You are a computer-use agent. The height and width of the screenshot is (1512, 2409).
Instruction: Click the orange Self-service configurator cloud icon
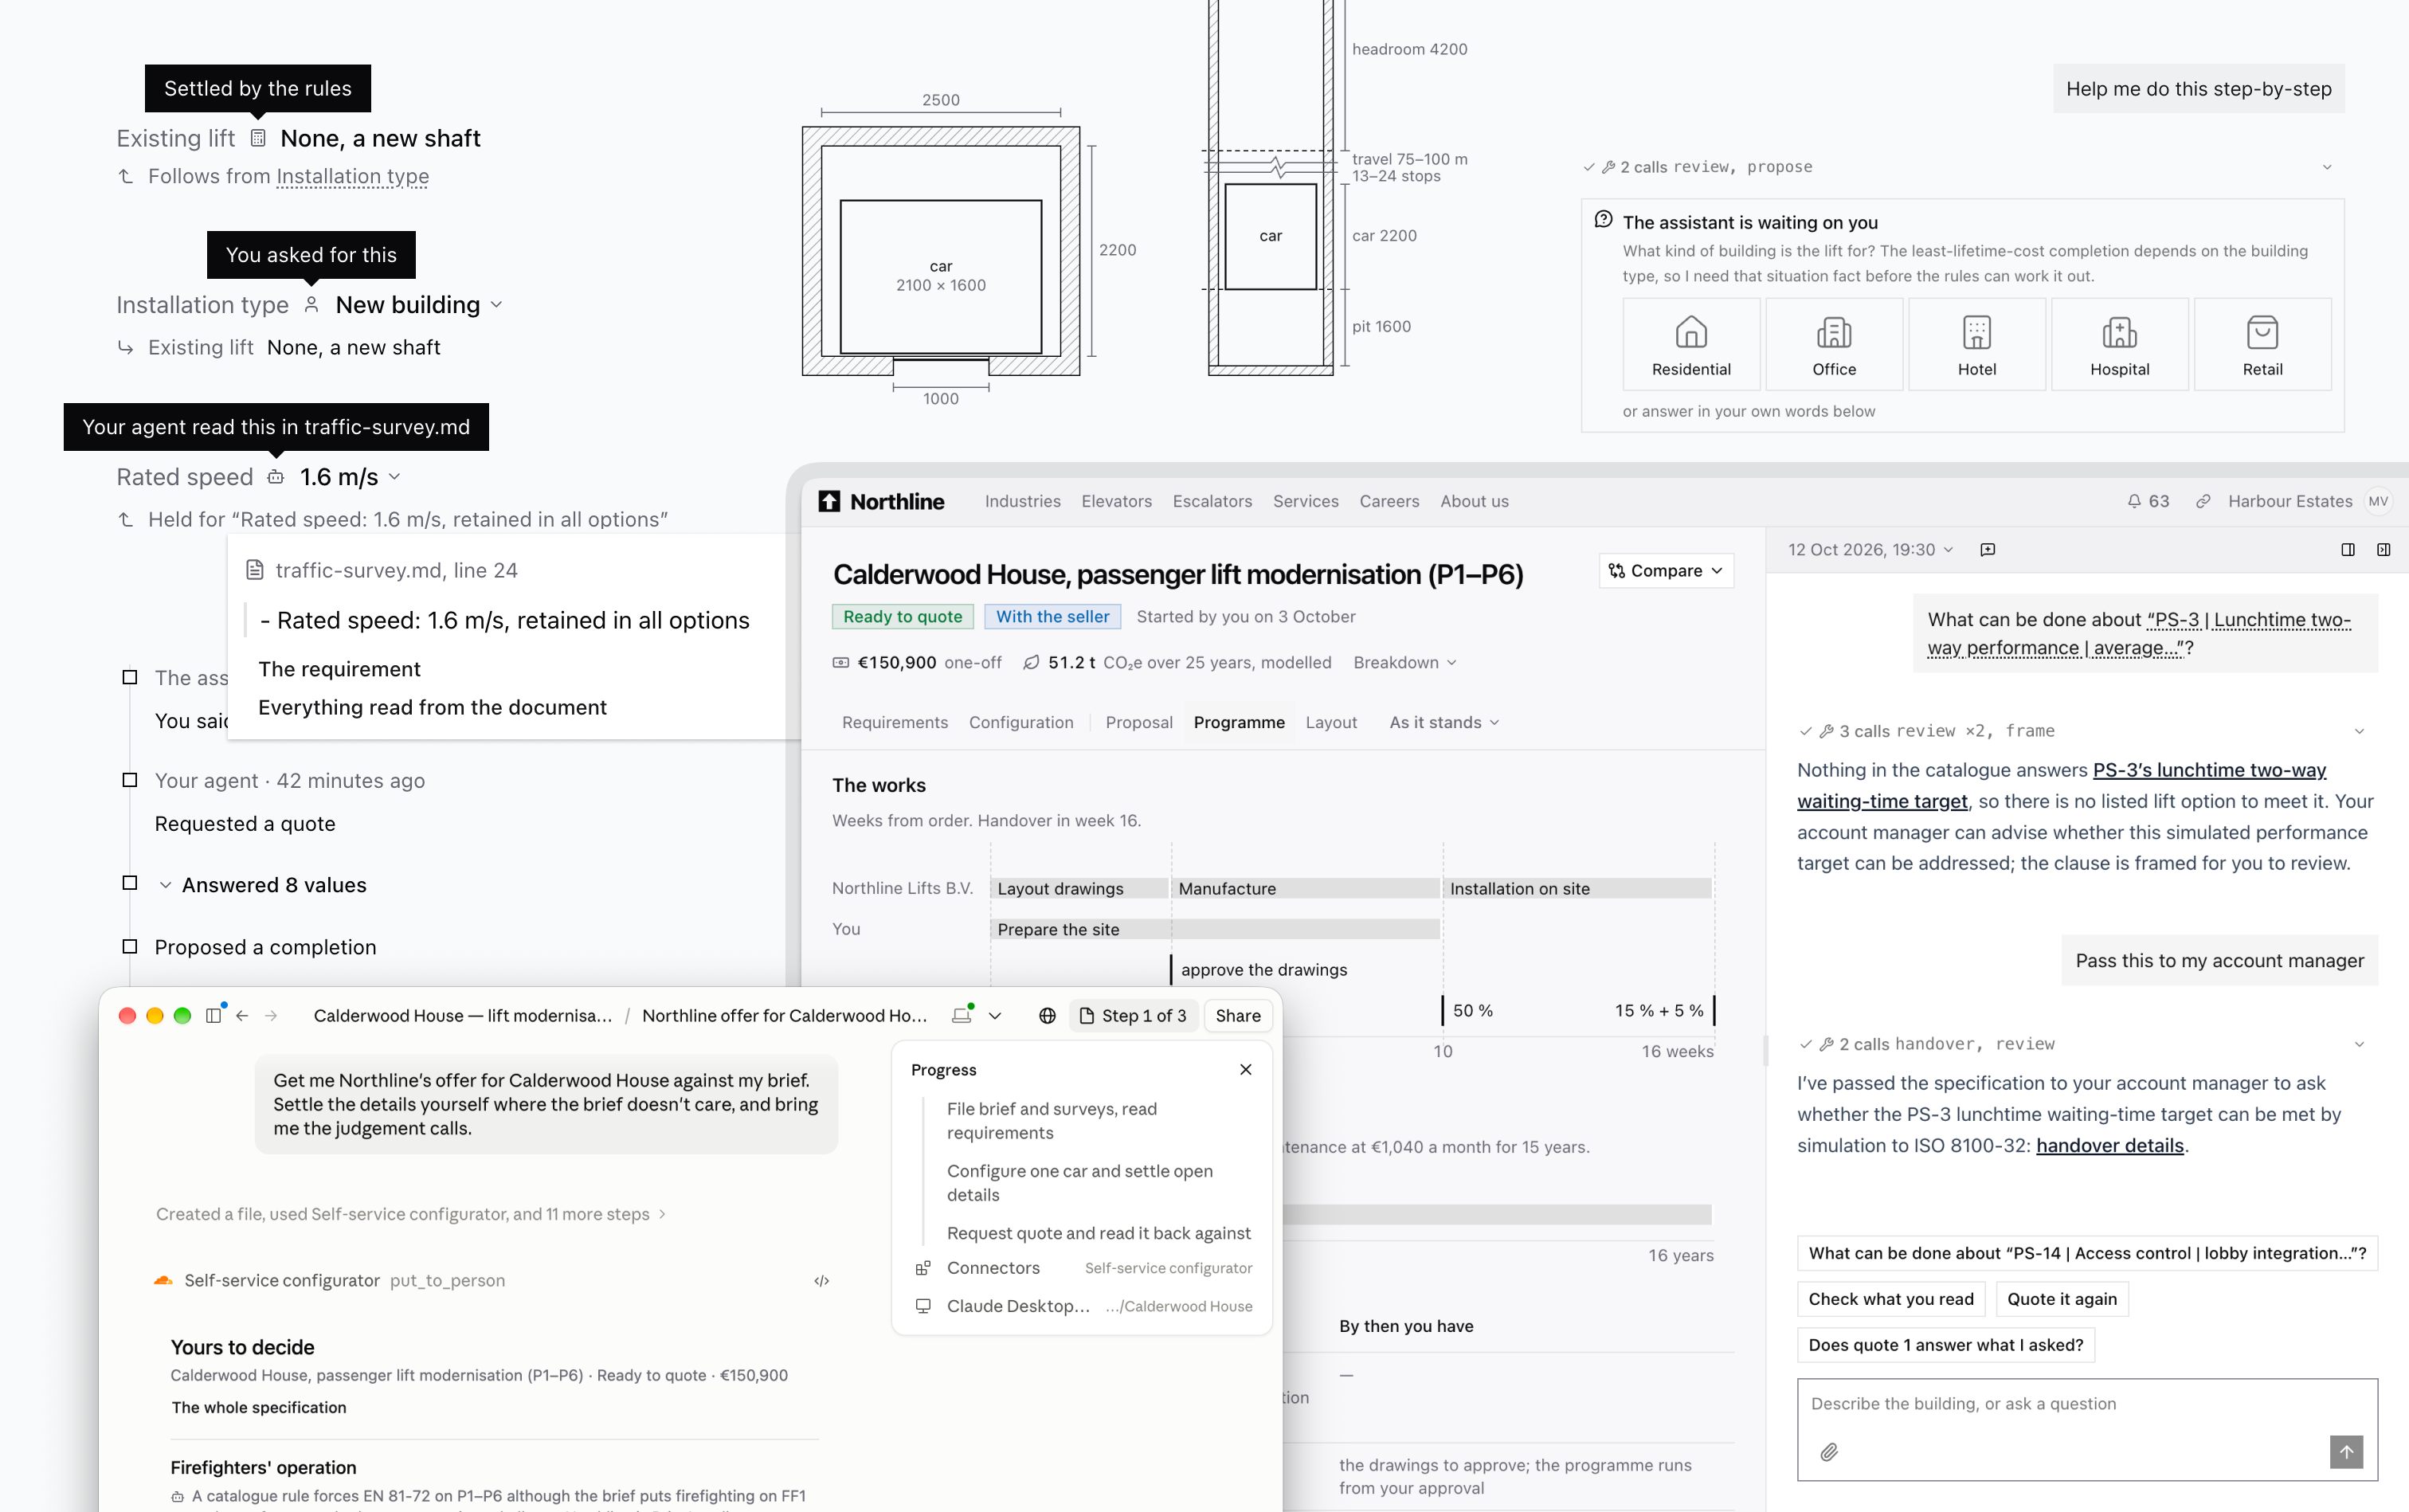point(162,1280)
